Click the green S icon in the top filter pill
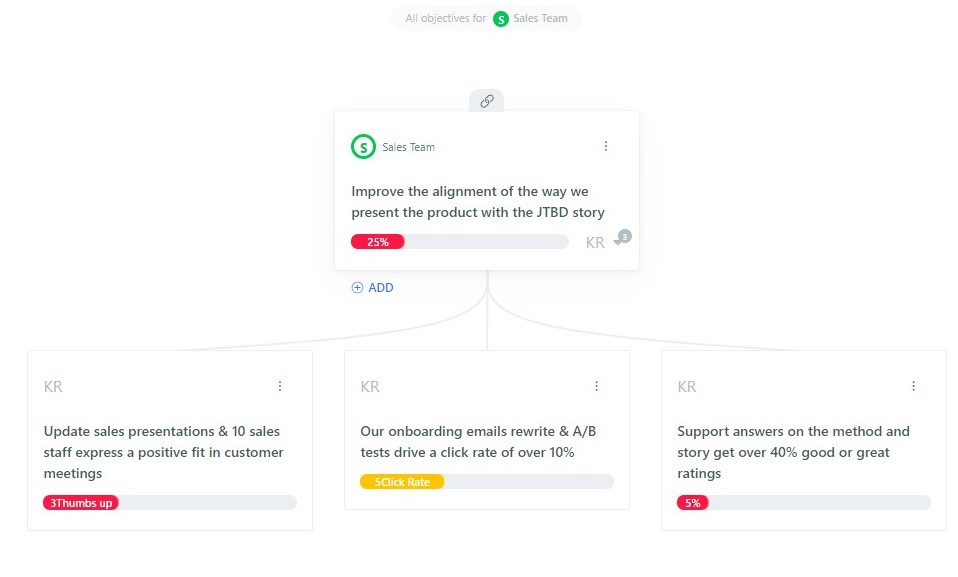Image resolution: width=958 pixels, height=577 pixels. coord(500,19)
